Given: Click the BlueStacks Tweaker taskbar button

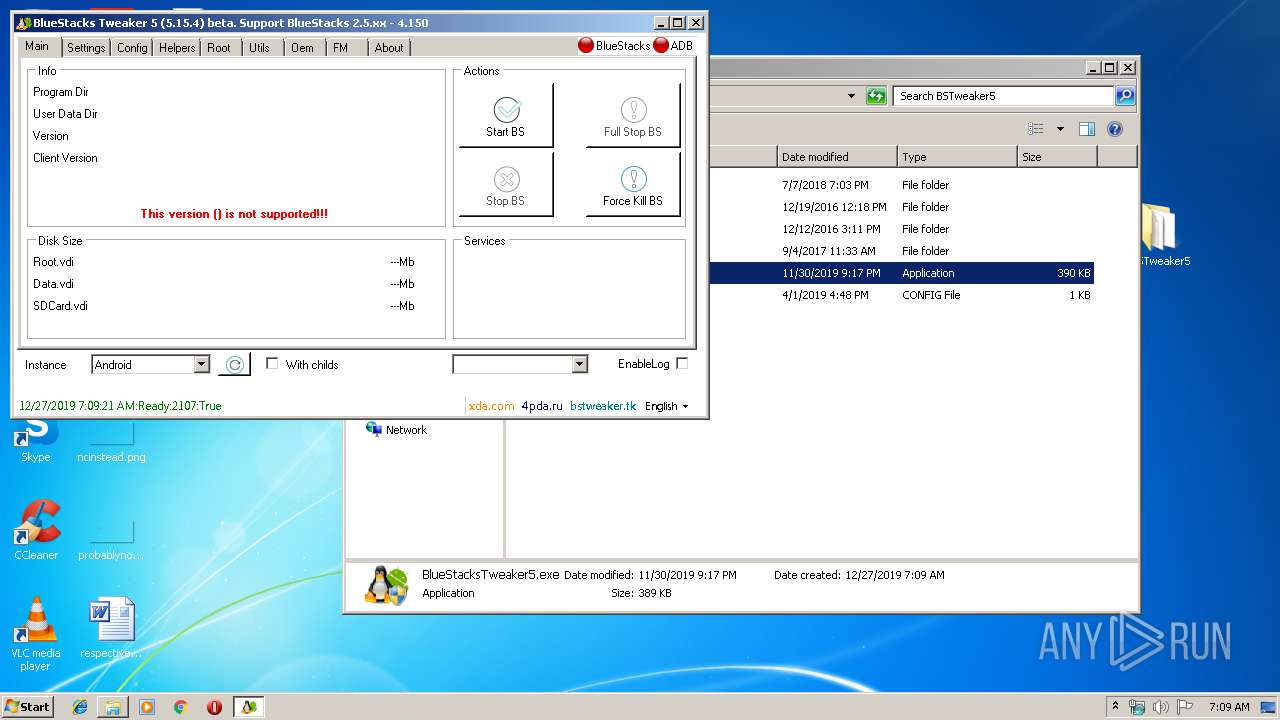Looking at the screenshot, I should [248, 707].
